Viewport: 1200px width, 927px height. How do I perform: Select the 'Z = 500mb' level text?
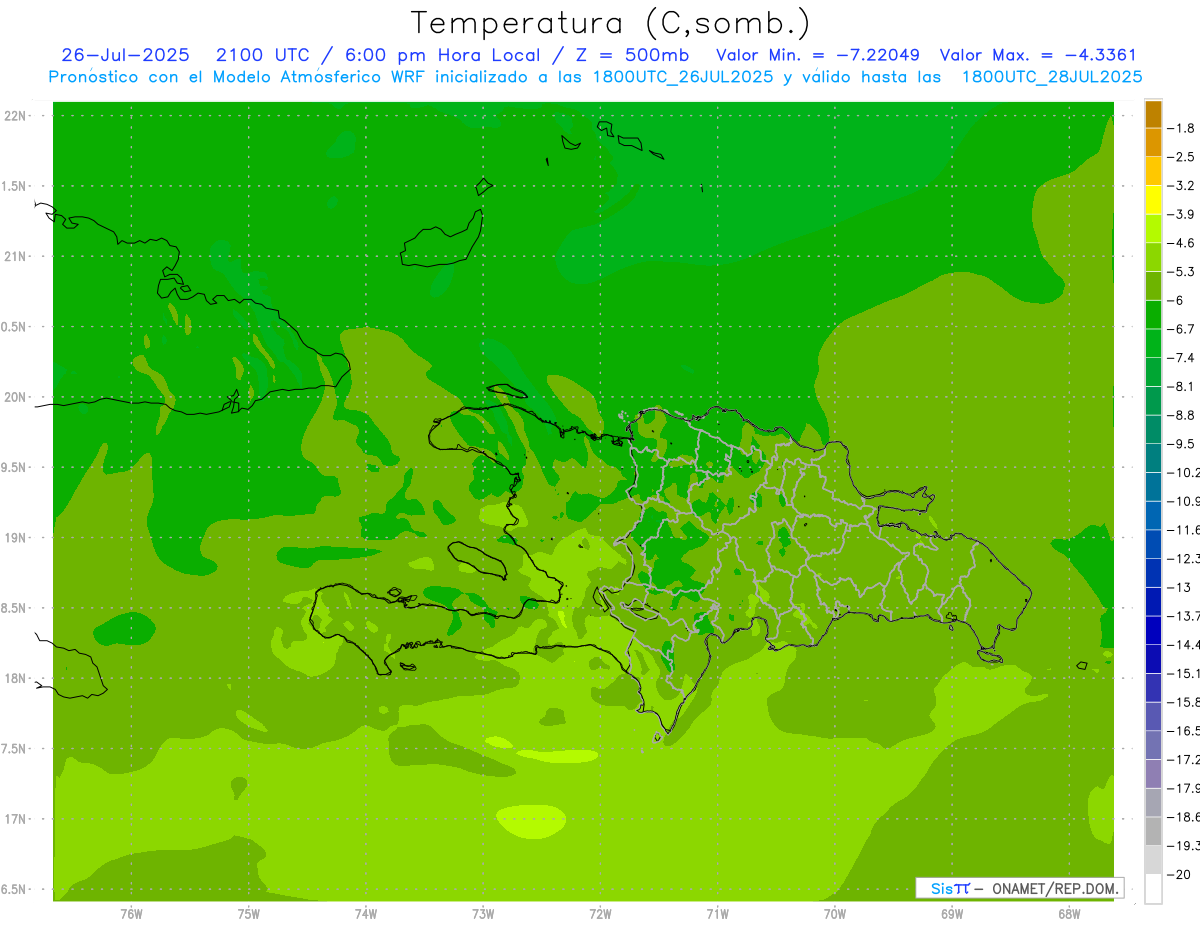631,55
